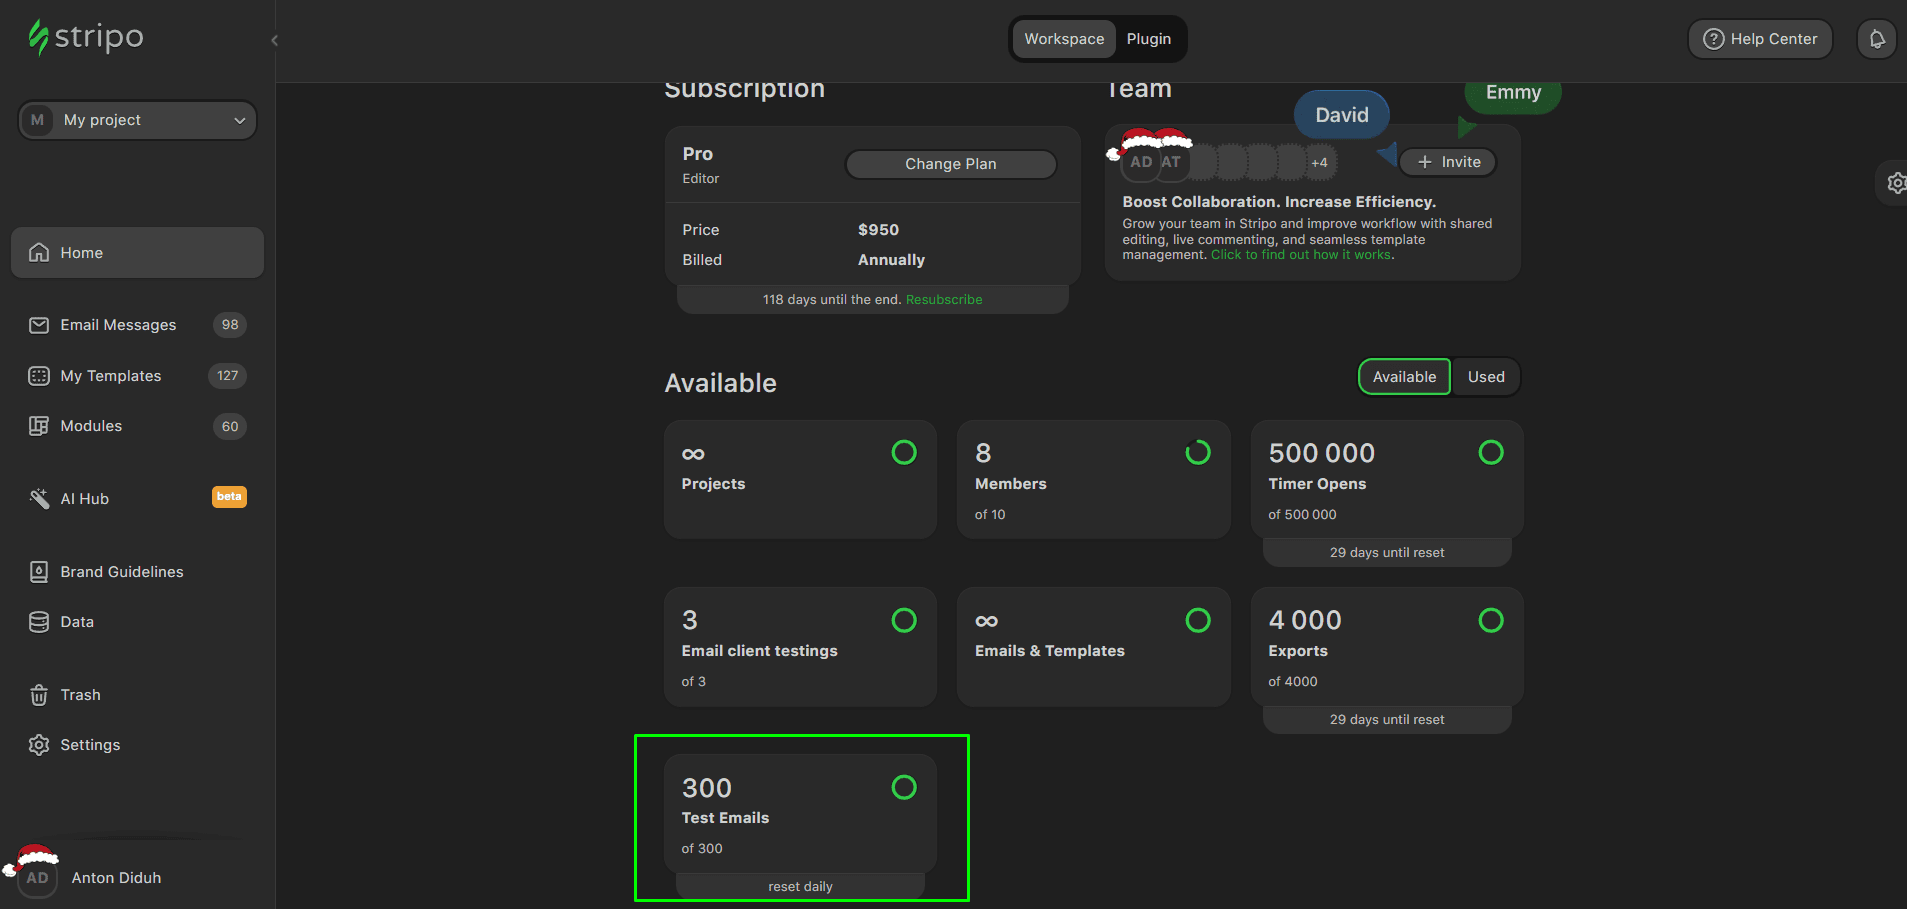The image size is (1907, 909).
Task: Click the Members progress ring indicator
Action: click(x=1197, y=453)
